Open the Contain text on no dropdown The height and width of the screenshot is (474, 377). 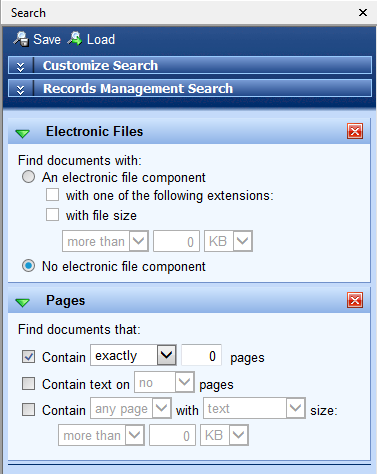click(164, 382)
